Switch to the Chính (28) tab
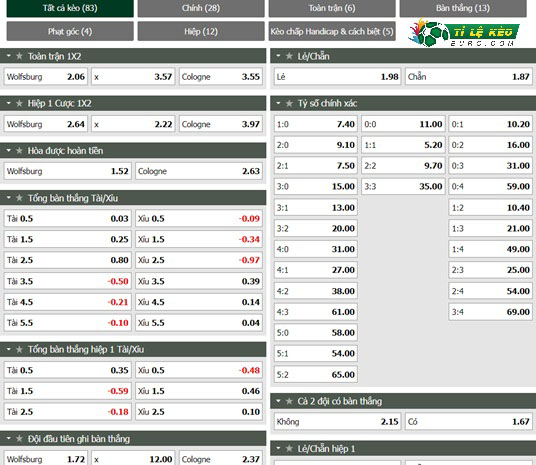 [x=201, y=8]
